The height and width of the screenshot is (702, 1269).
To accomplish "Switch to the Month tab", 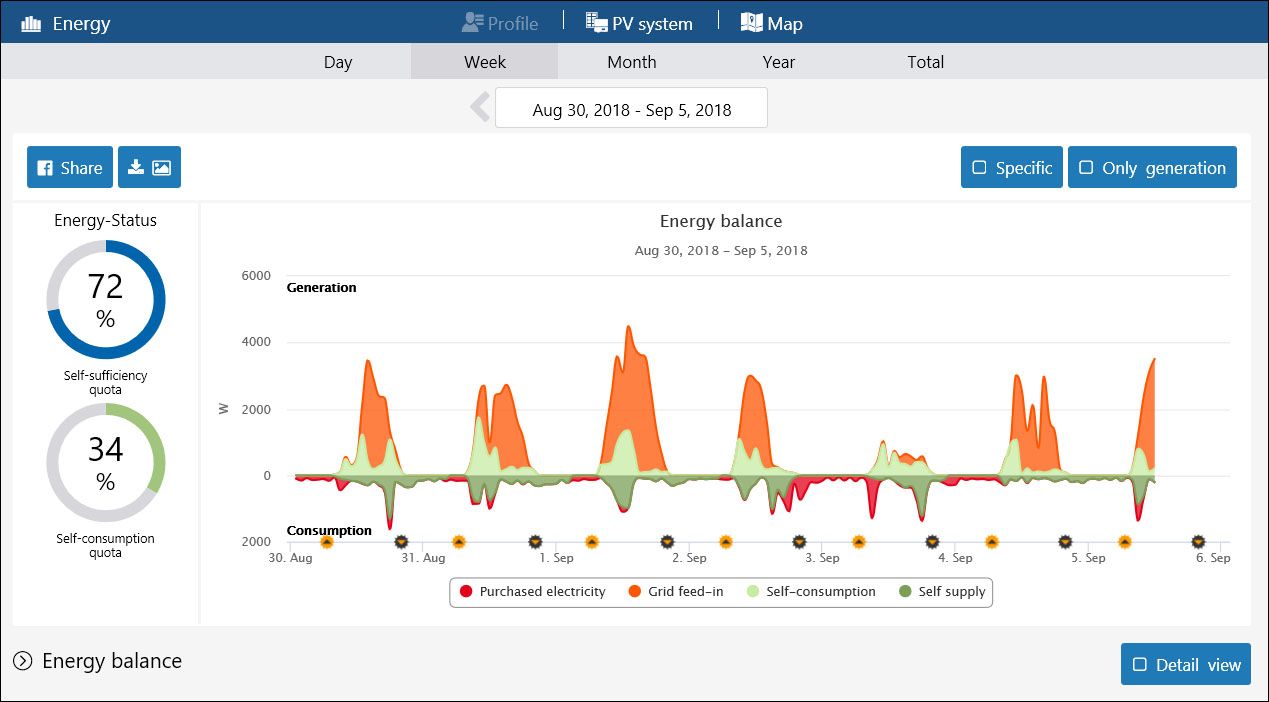I will 632,61.
